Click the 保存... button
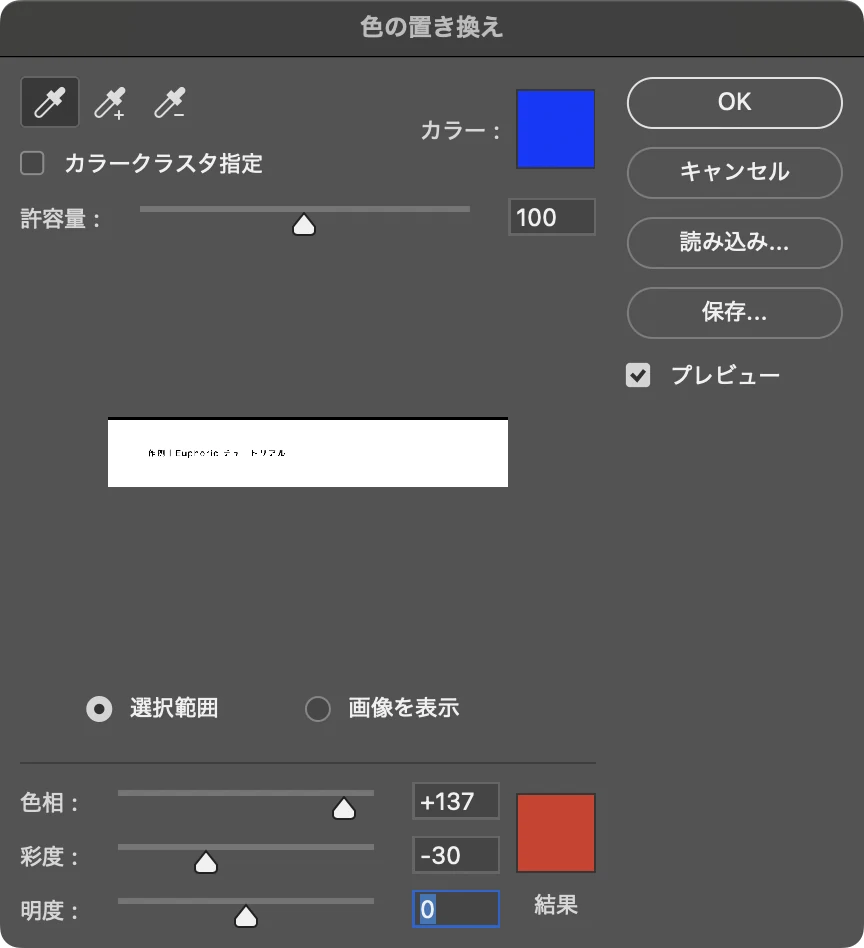The height and width of the screenshot is (948, 864). [x=735, y=313]
